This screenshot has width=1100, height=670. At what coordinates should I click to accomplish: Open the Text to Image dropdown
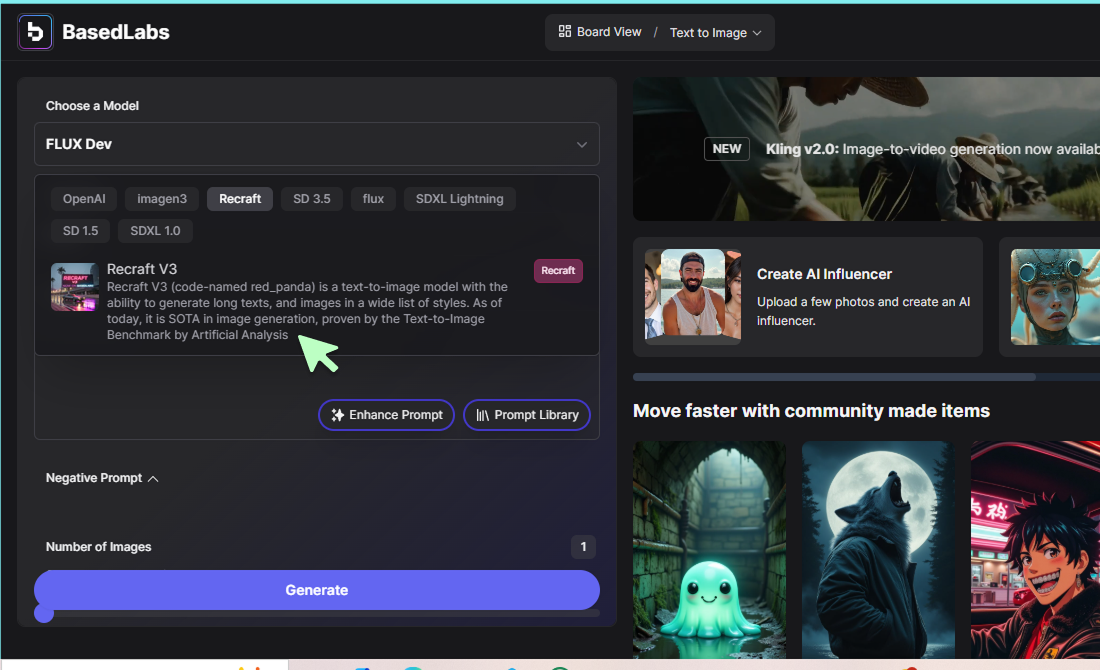[x=716, y=33]
